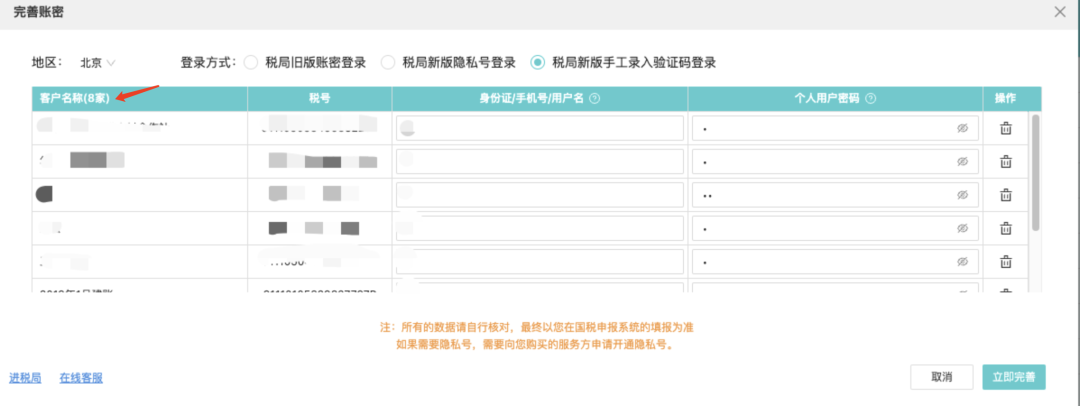This screenshot has height=406, width=1080.
Task: Expand the 北京 region dropdown
Action: tap(98, 63)
